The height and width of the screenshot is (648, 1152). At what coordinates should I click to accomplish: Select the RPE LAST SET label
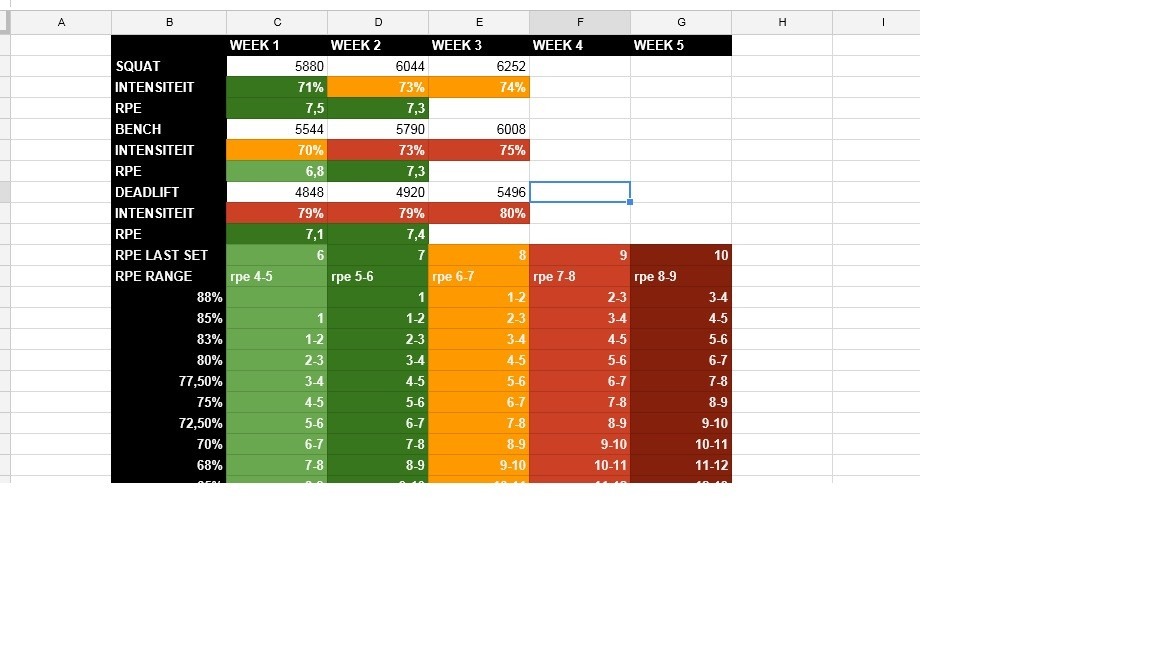168,255
